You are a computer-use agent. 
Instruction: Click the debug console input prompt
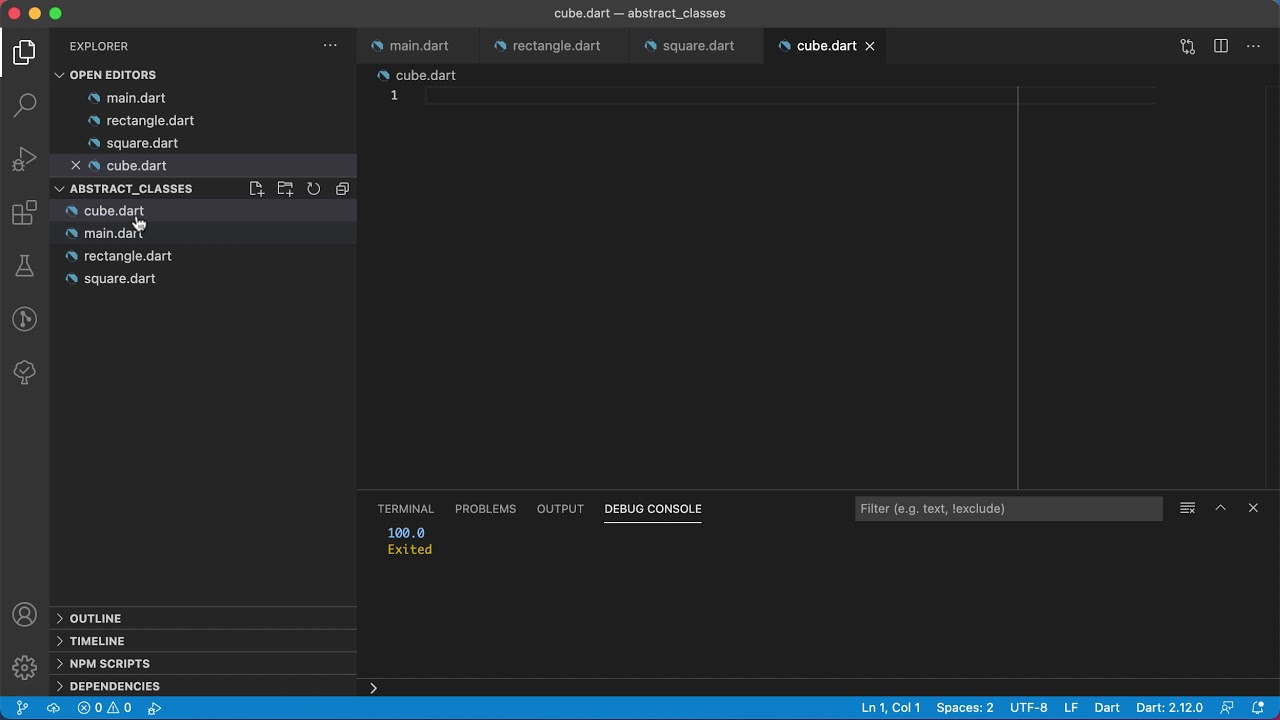point(820,688)
